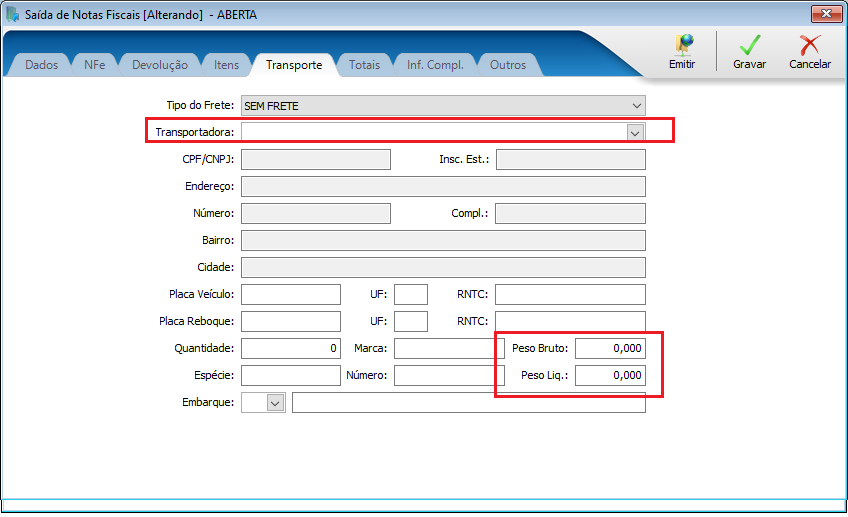Image resolution: width=848 pixels, height=517 pixels.
Task: Click the Emitir globe icon
Action: (684, 45)
